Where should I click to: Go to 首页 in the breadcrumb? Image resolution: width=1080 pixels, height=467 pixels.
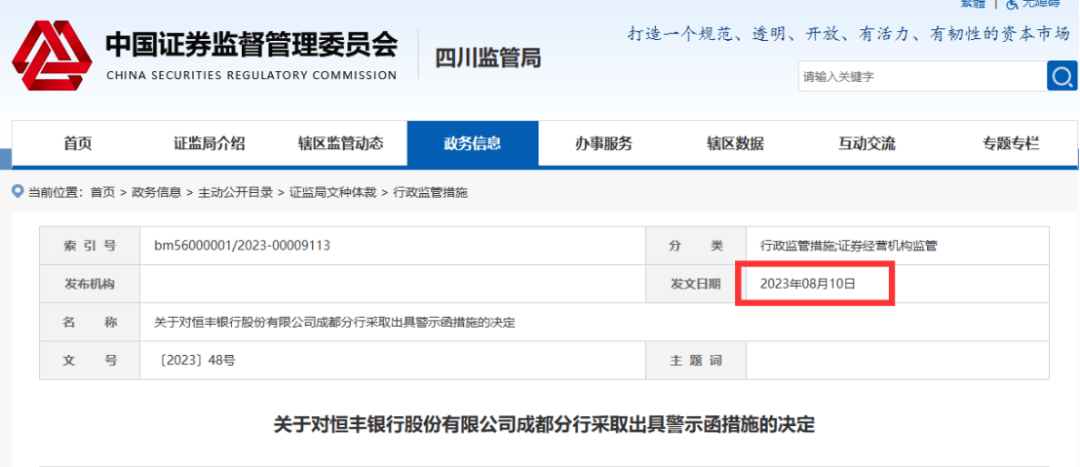pos(103,193)
